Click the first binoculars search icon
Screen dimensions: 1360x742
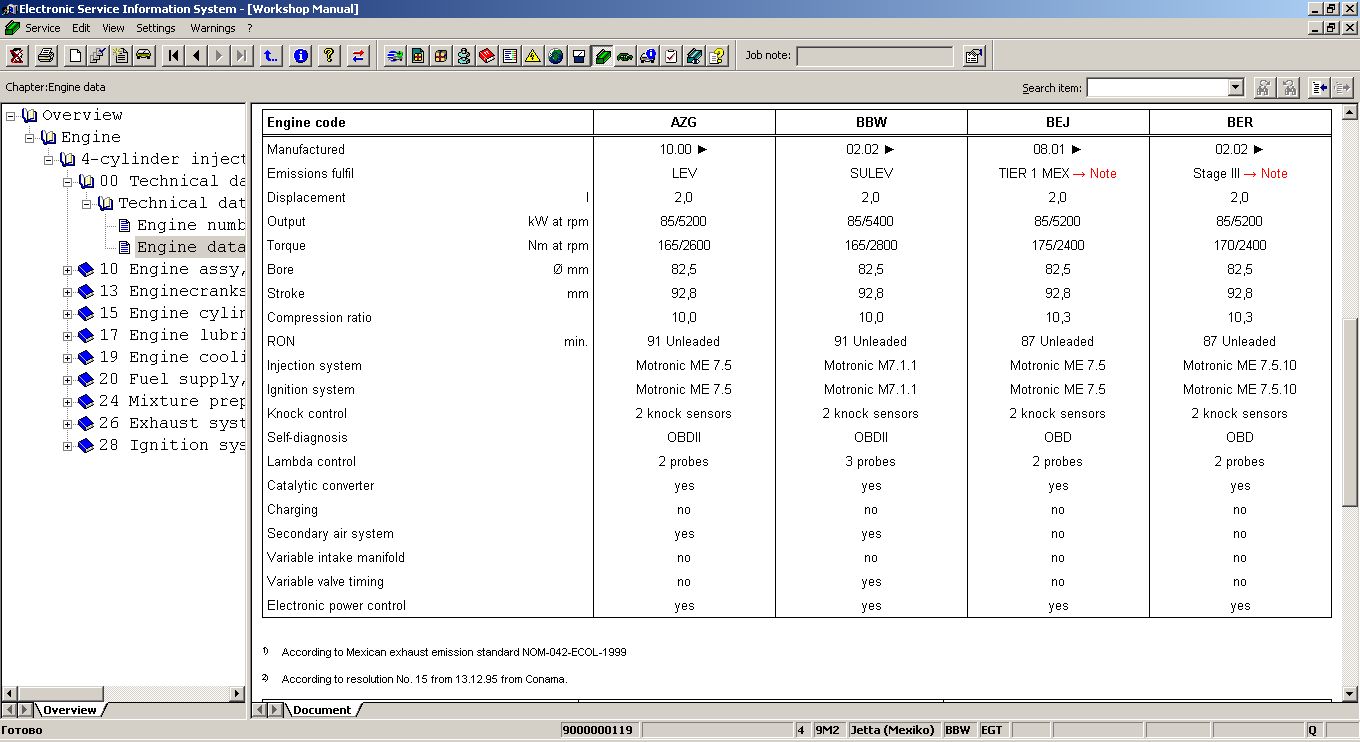click(x=1264, y=88)
